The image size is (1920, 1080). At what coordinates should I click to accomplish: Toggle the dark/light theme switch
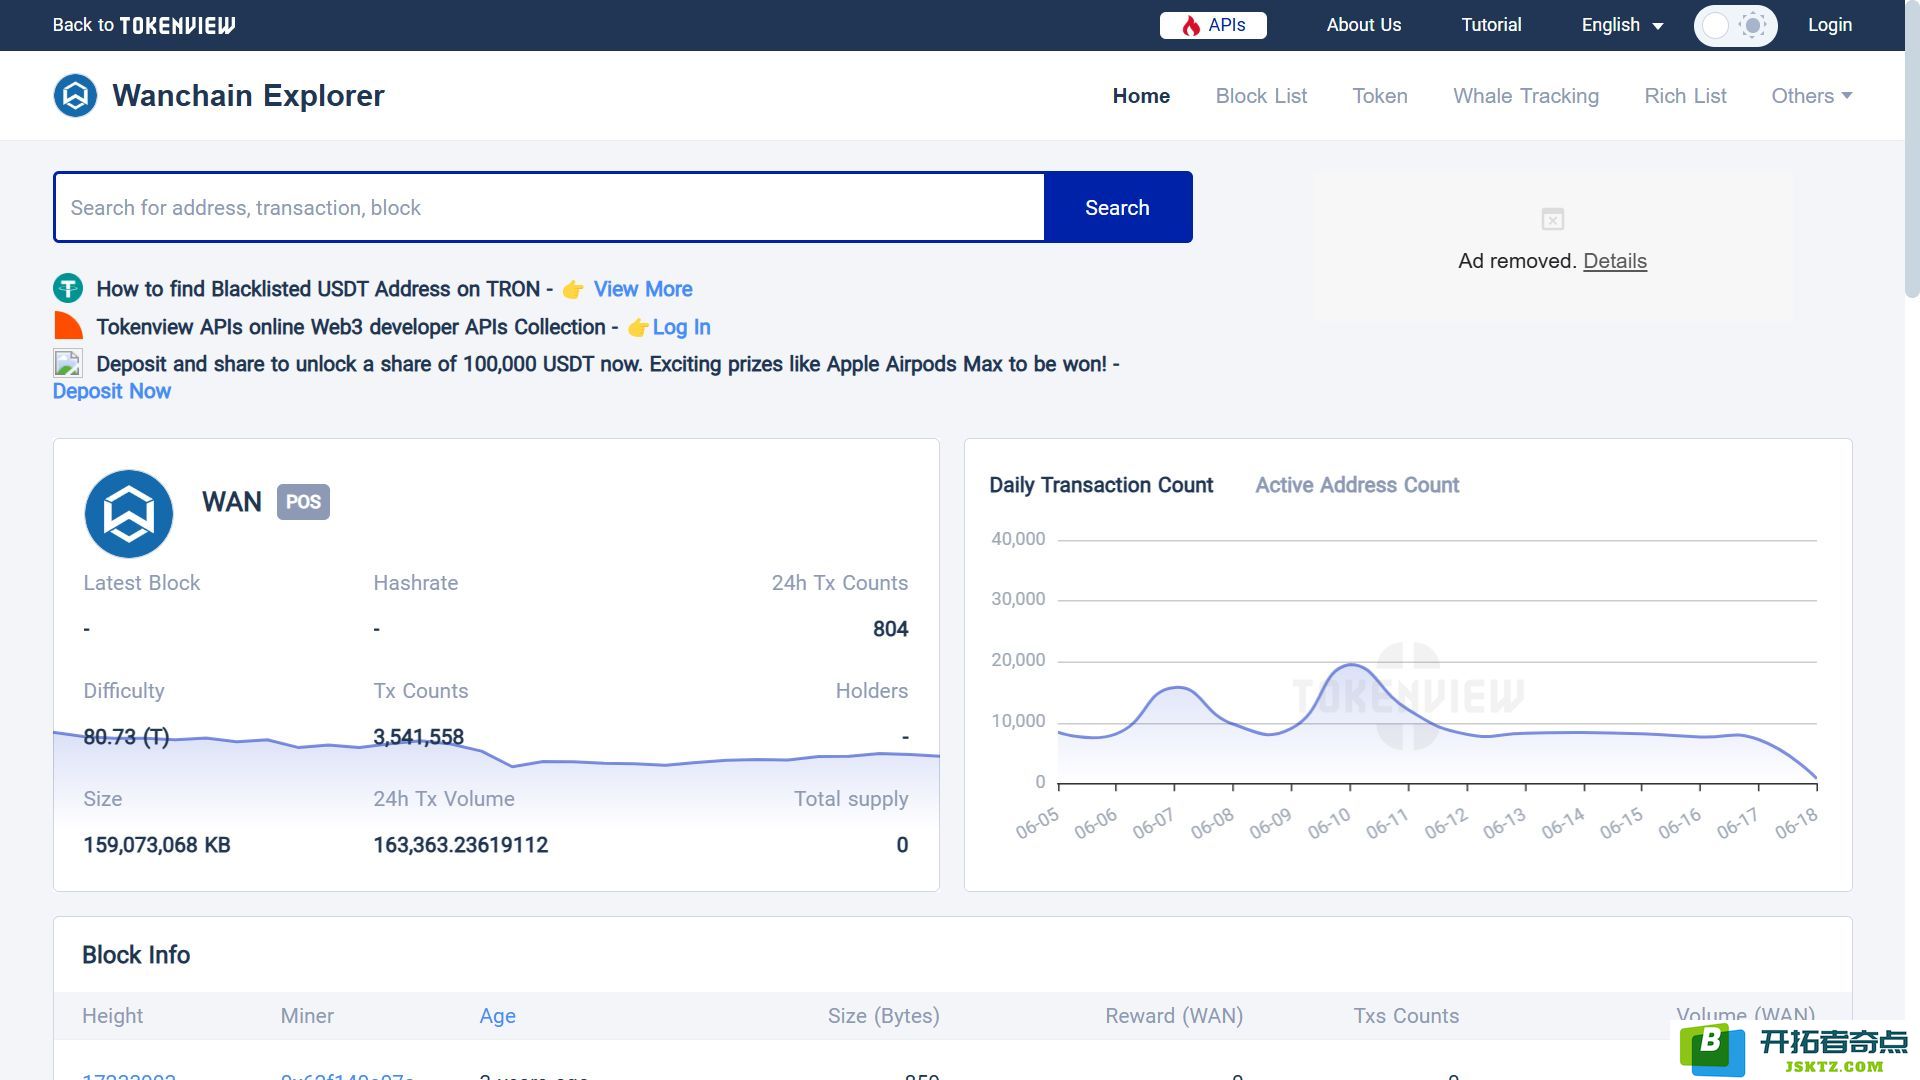[1735, 26]
